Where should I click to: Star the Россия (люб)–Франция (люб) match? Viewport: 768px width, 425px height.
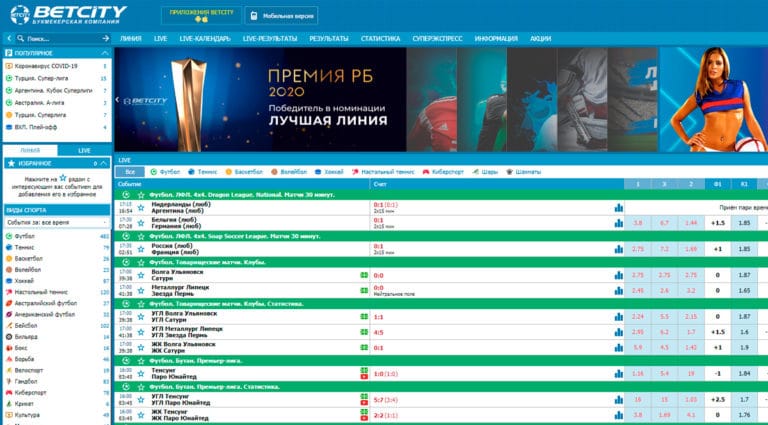coord(141,249)
